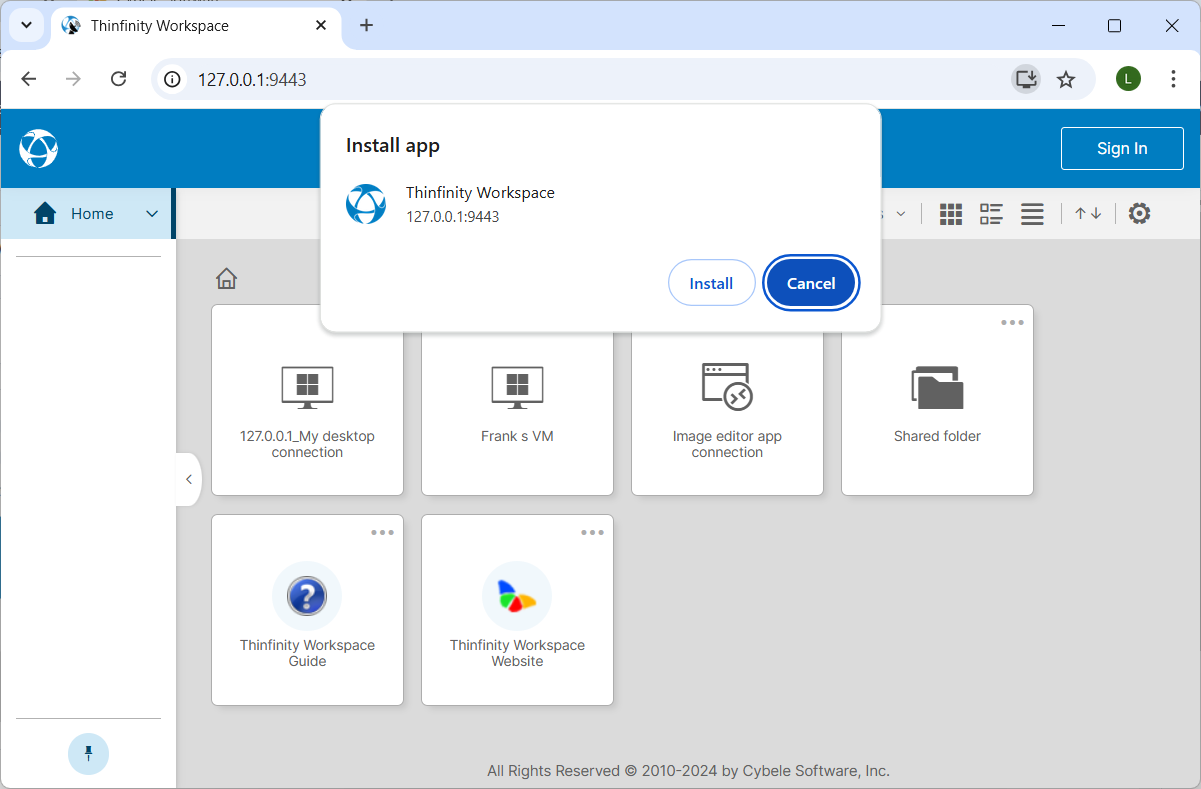Click the "127.0.0.1:9443" text in the dialog
This screenshot has height=789, width=1201.
pos(452,216)
